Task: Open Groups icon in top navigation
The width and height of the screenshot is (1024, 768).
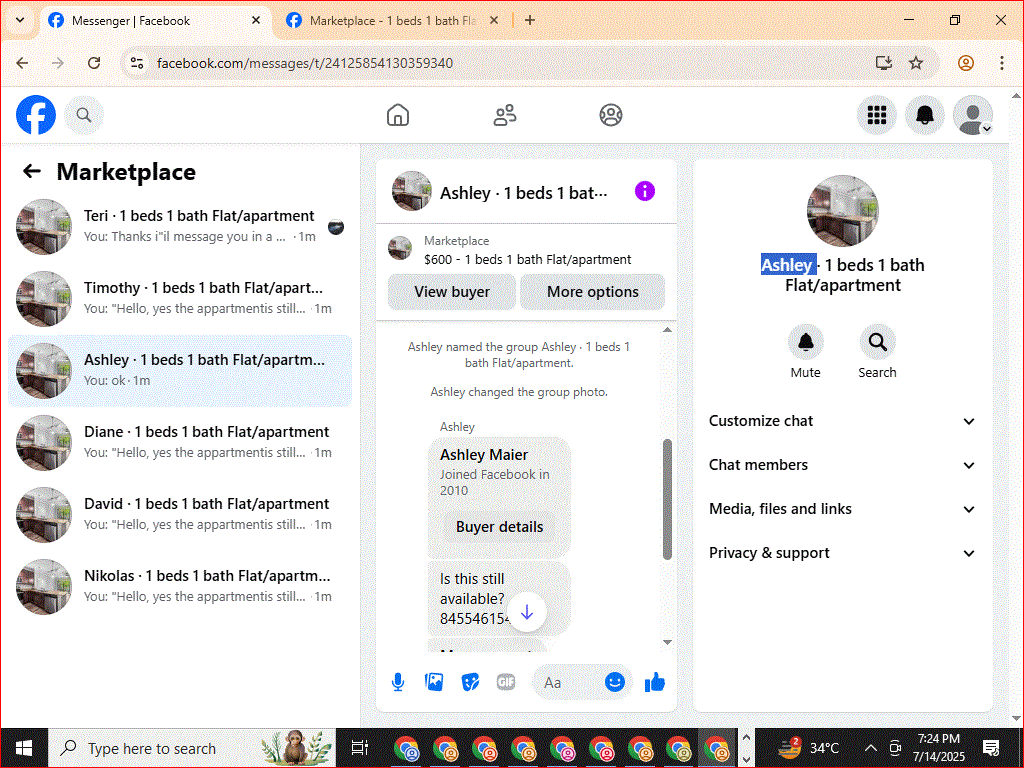Action: pos(611,115)
